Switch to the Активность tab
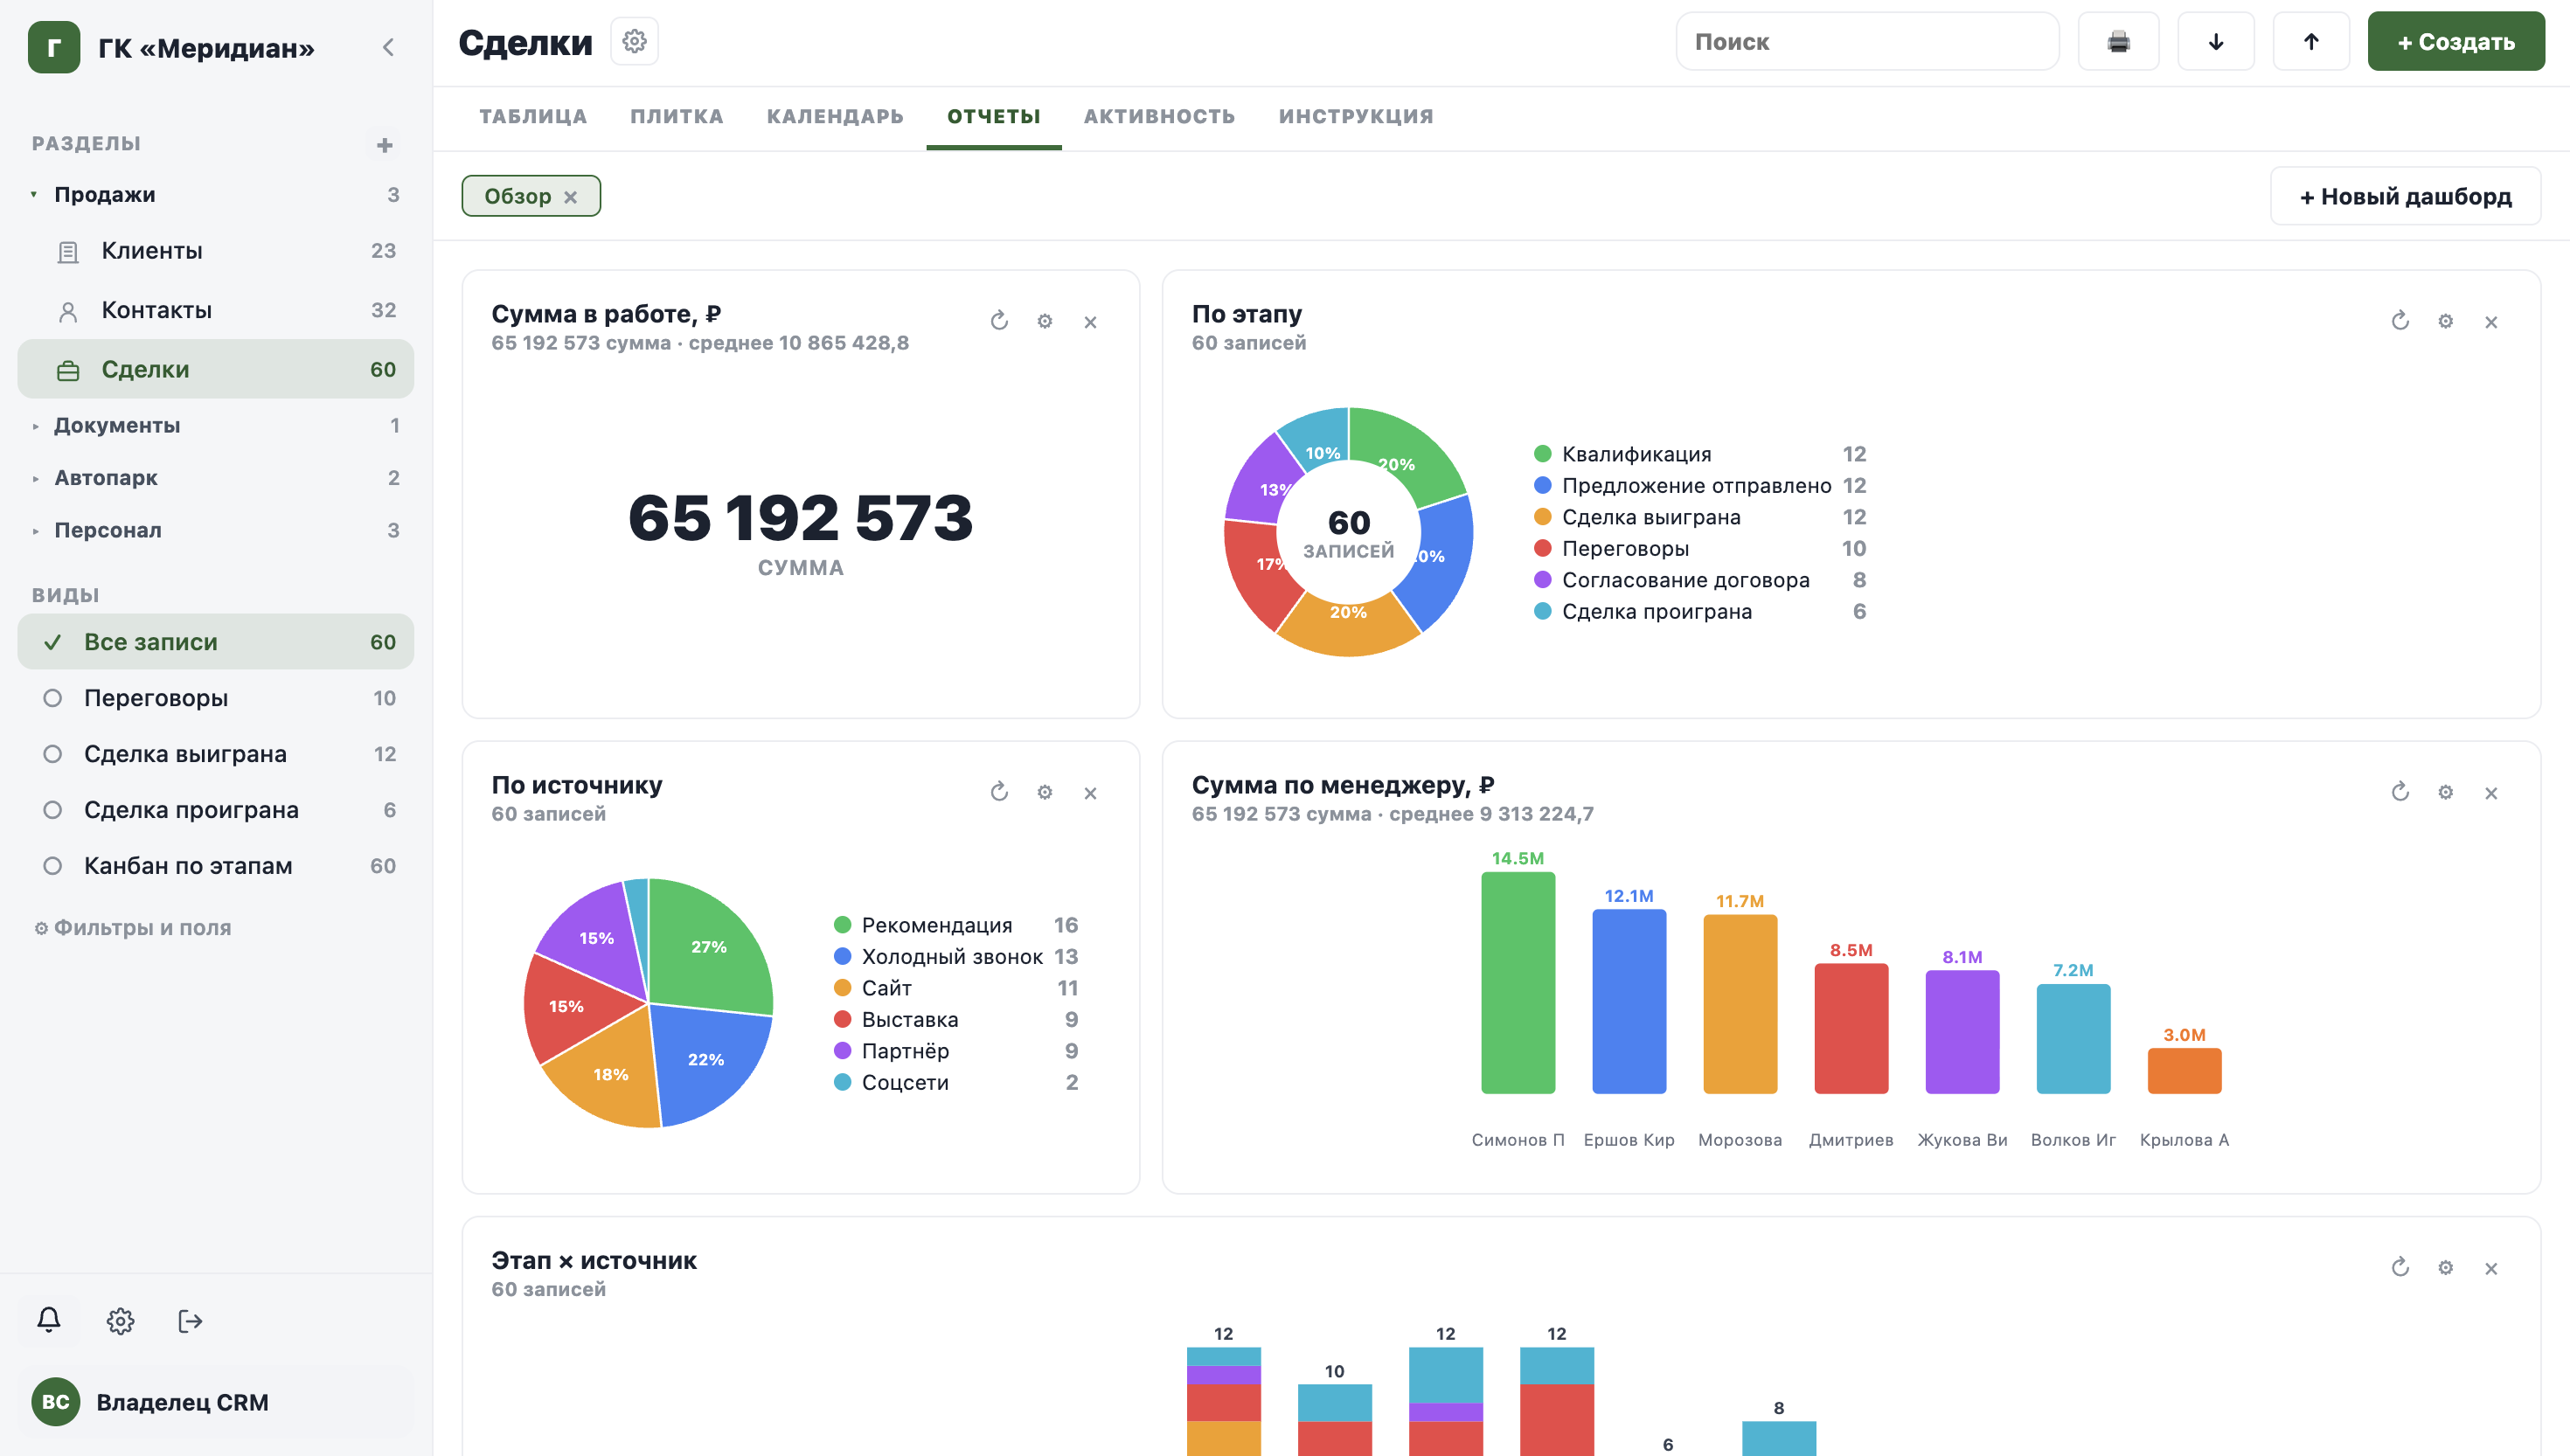Screen dimensions: 2570x1456 (x=1160, y=116)
